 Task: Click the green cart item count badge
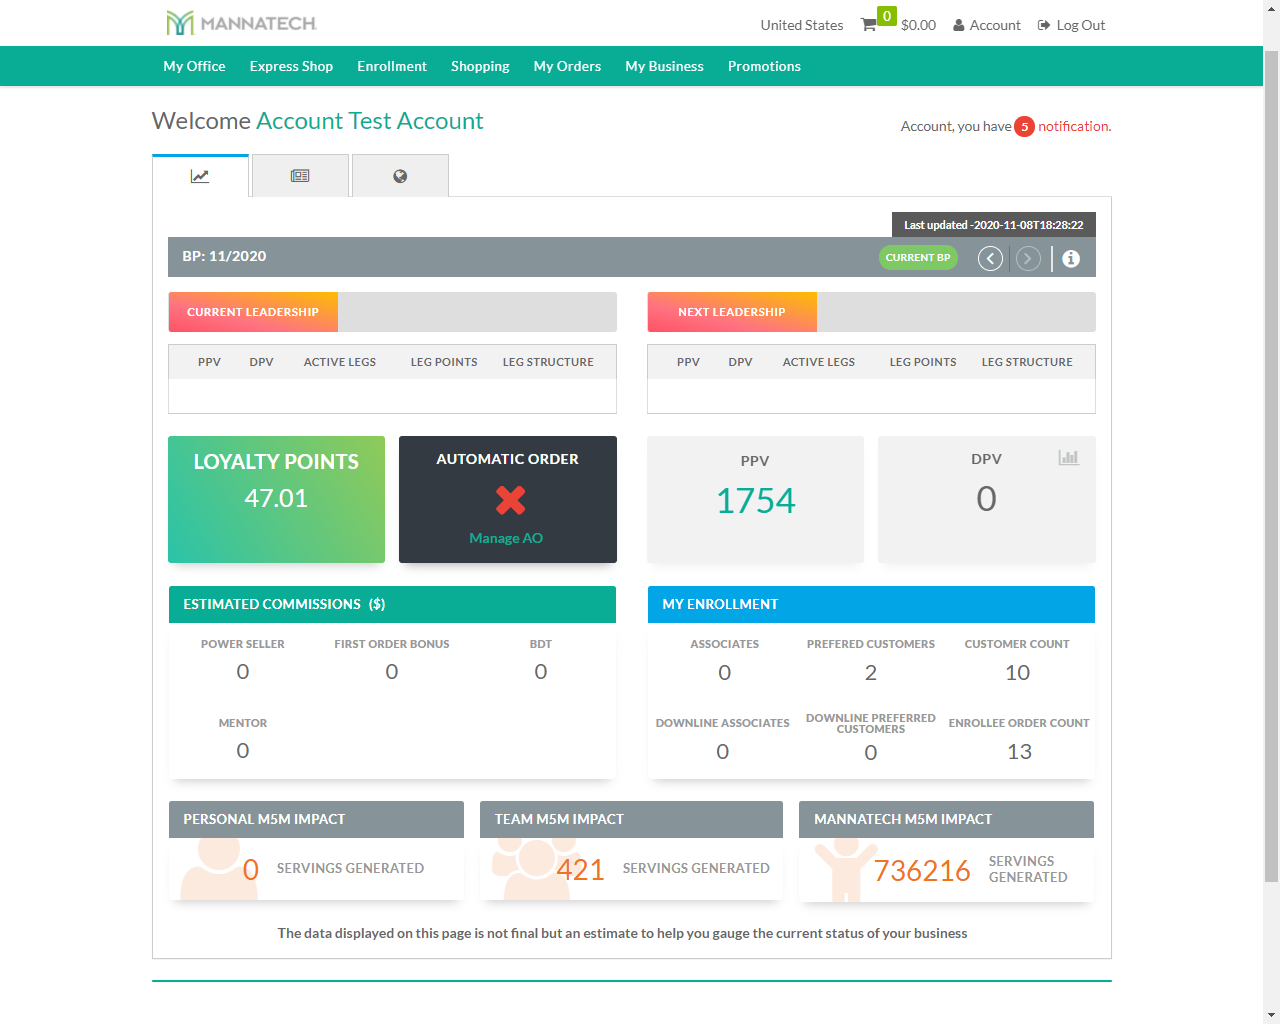(x=887, y=16)
